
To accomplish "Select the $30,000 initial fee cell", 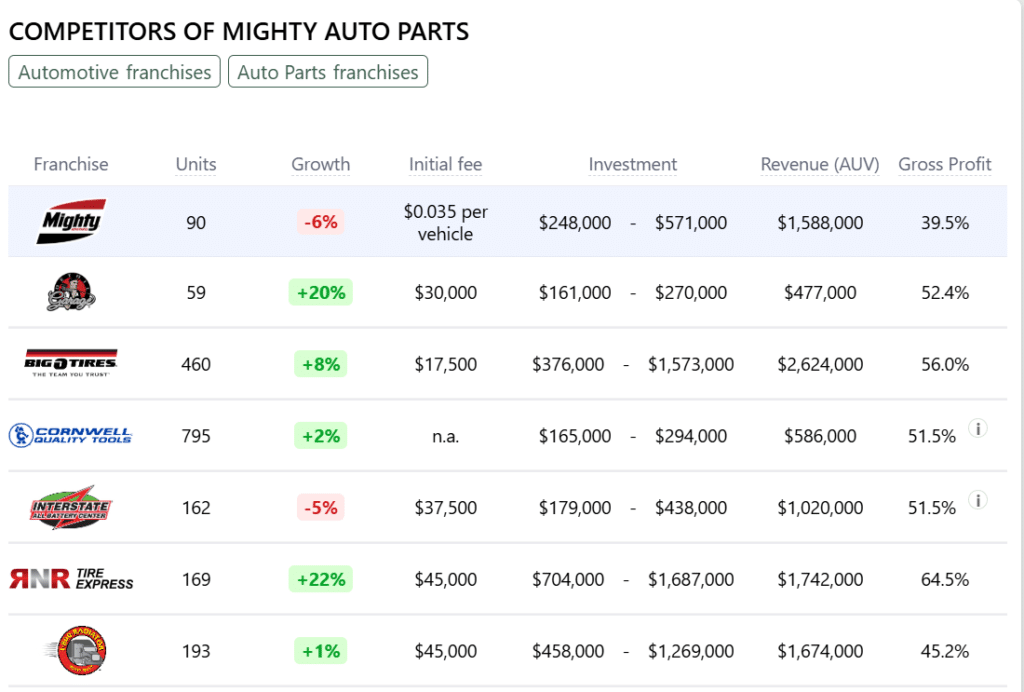I will point(445,292).
